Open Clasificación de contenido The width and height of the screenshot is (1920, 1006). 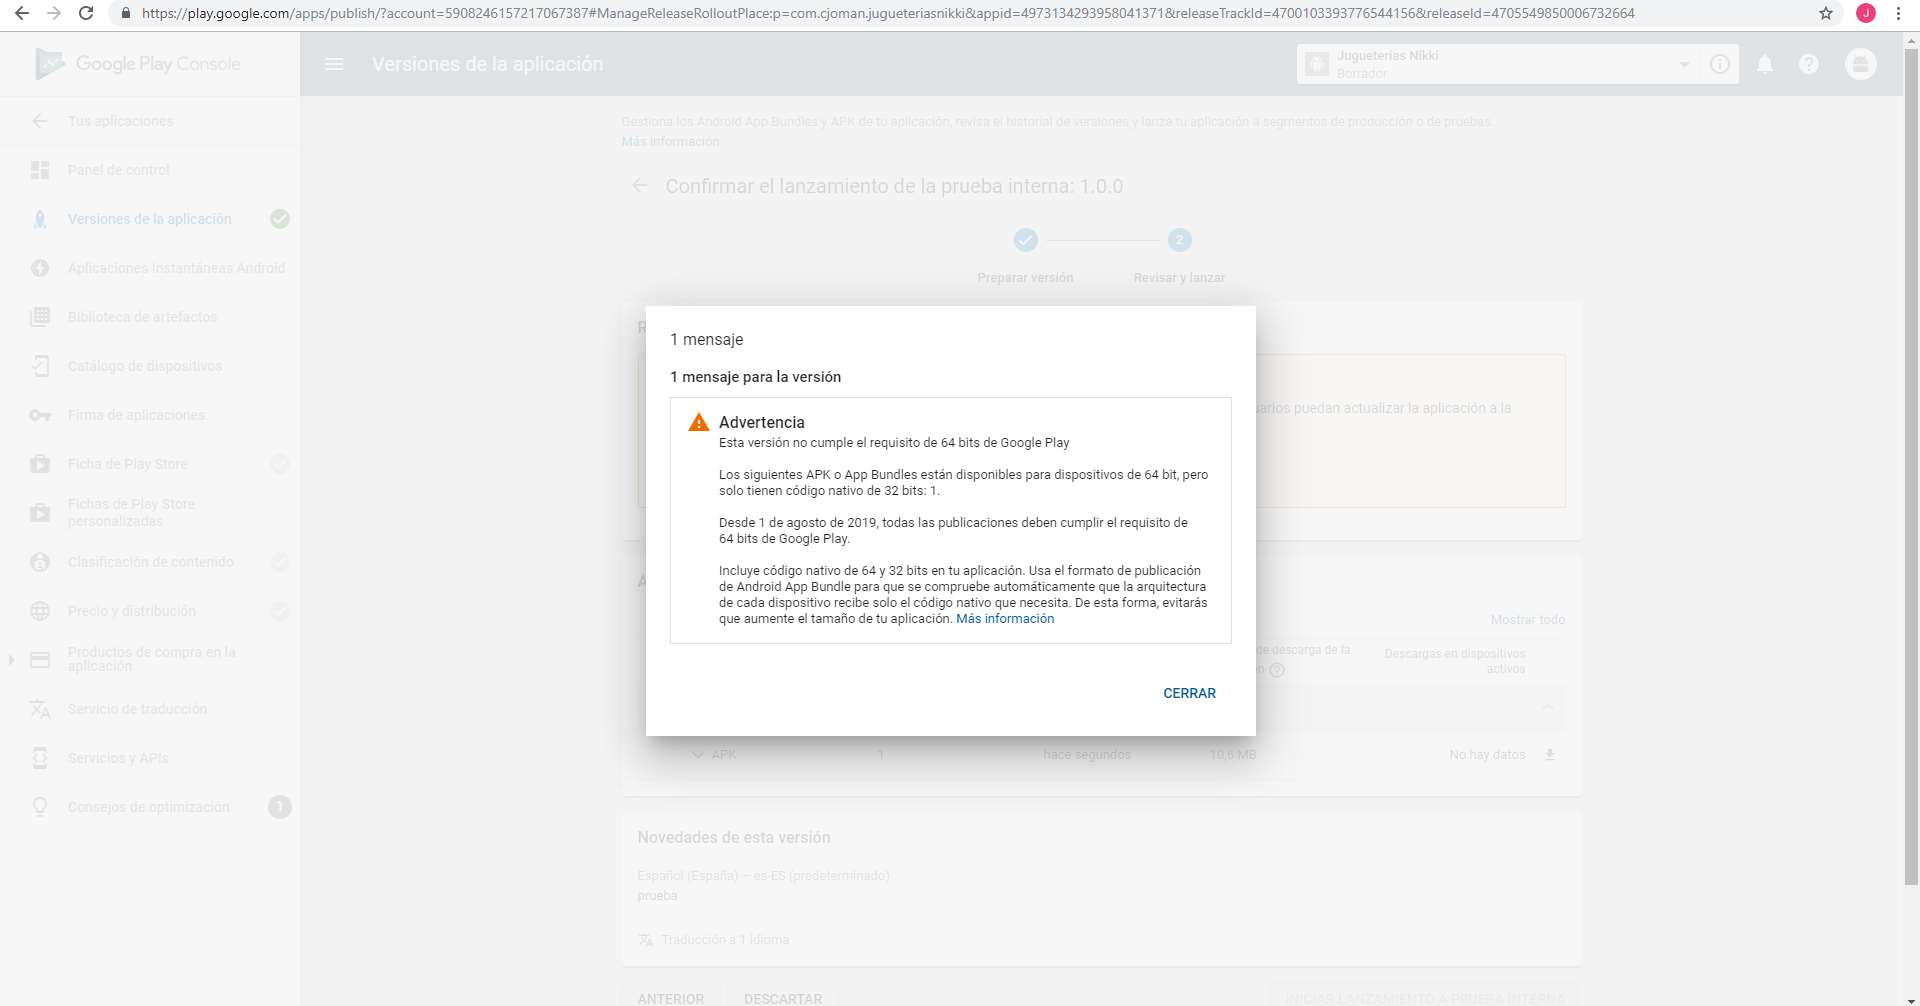(150, 562)
